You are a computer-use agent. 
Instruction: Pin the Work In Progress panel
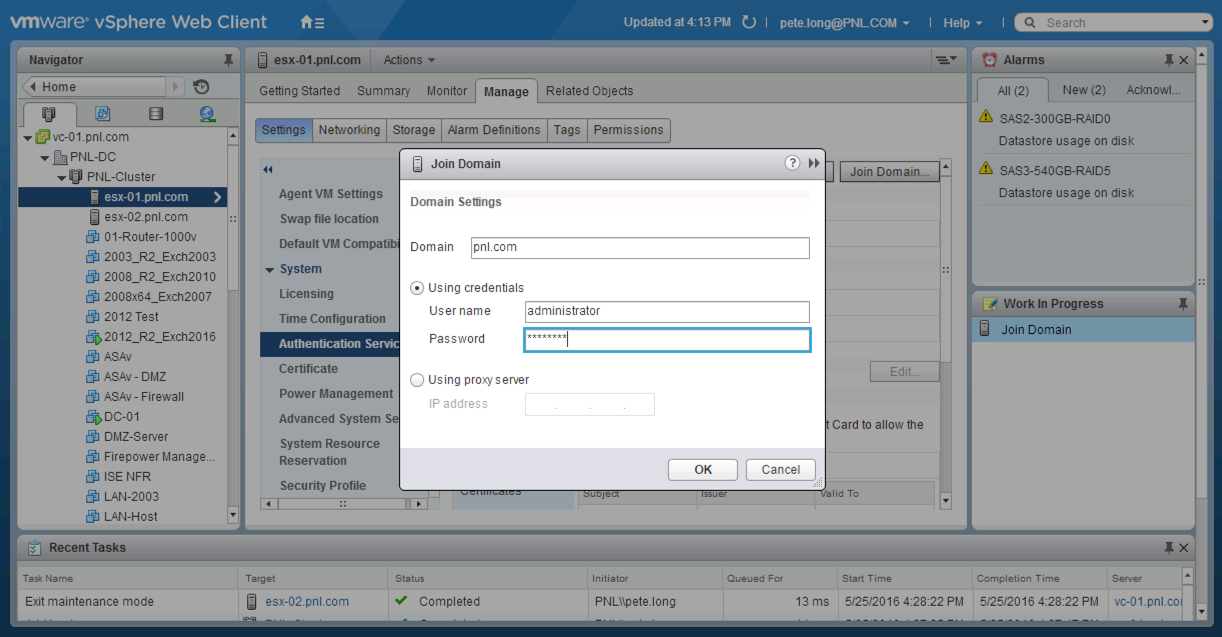point(1184,303)
